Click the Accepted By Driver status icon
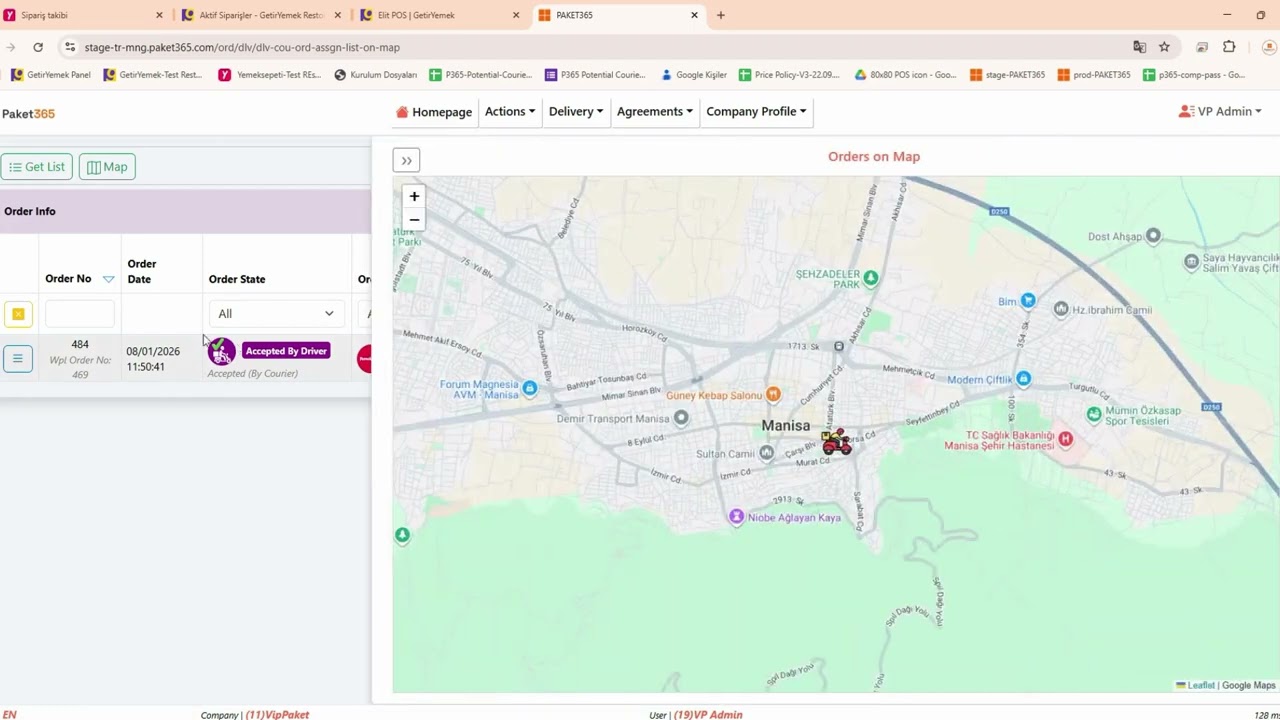 coord(221,351)
